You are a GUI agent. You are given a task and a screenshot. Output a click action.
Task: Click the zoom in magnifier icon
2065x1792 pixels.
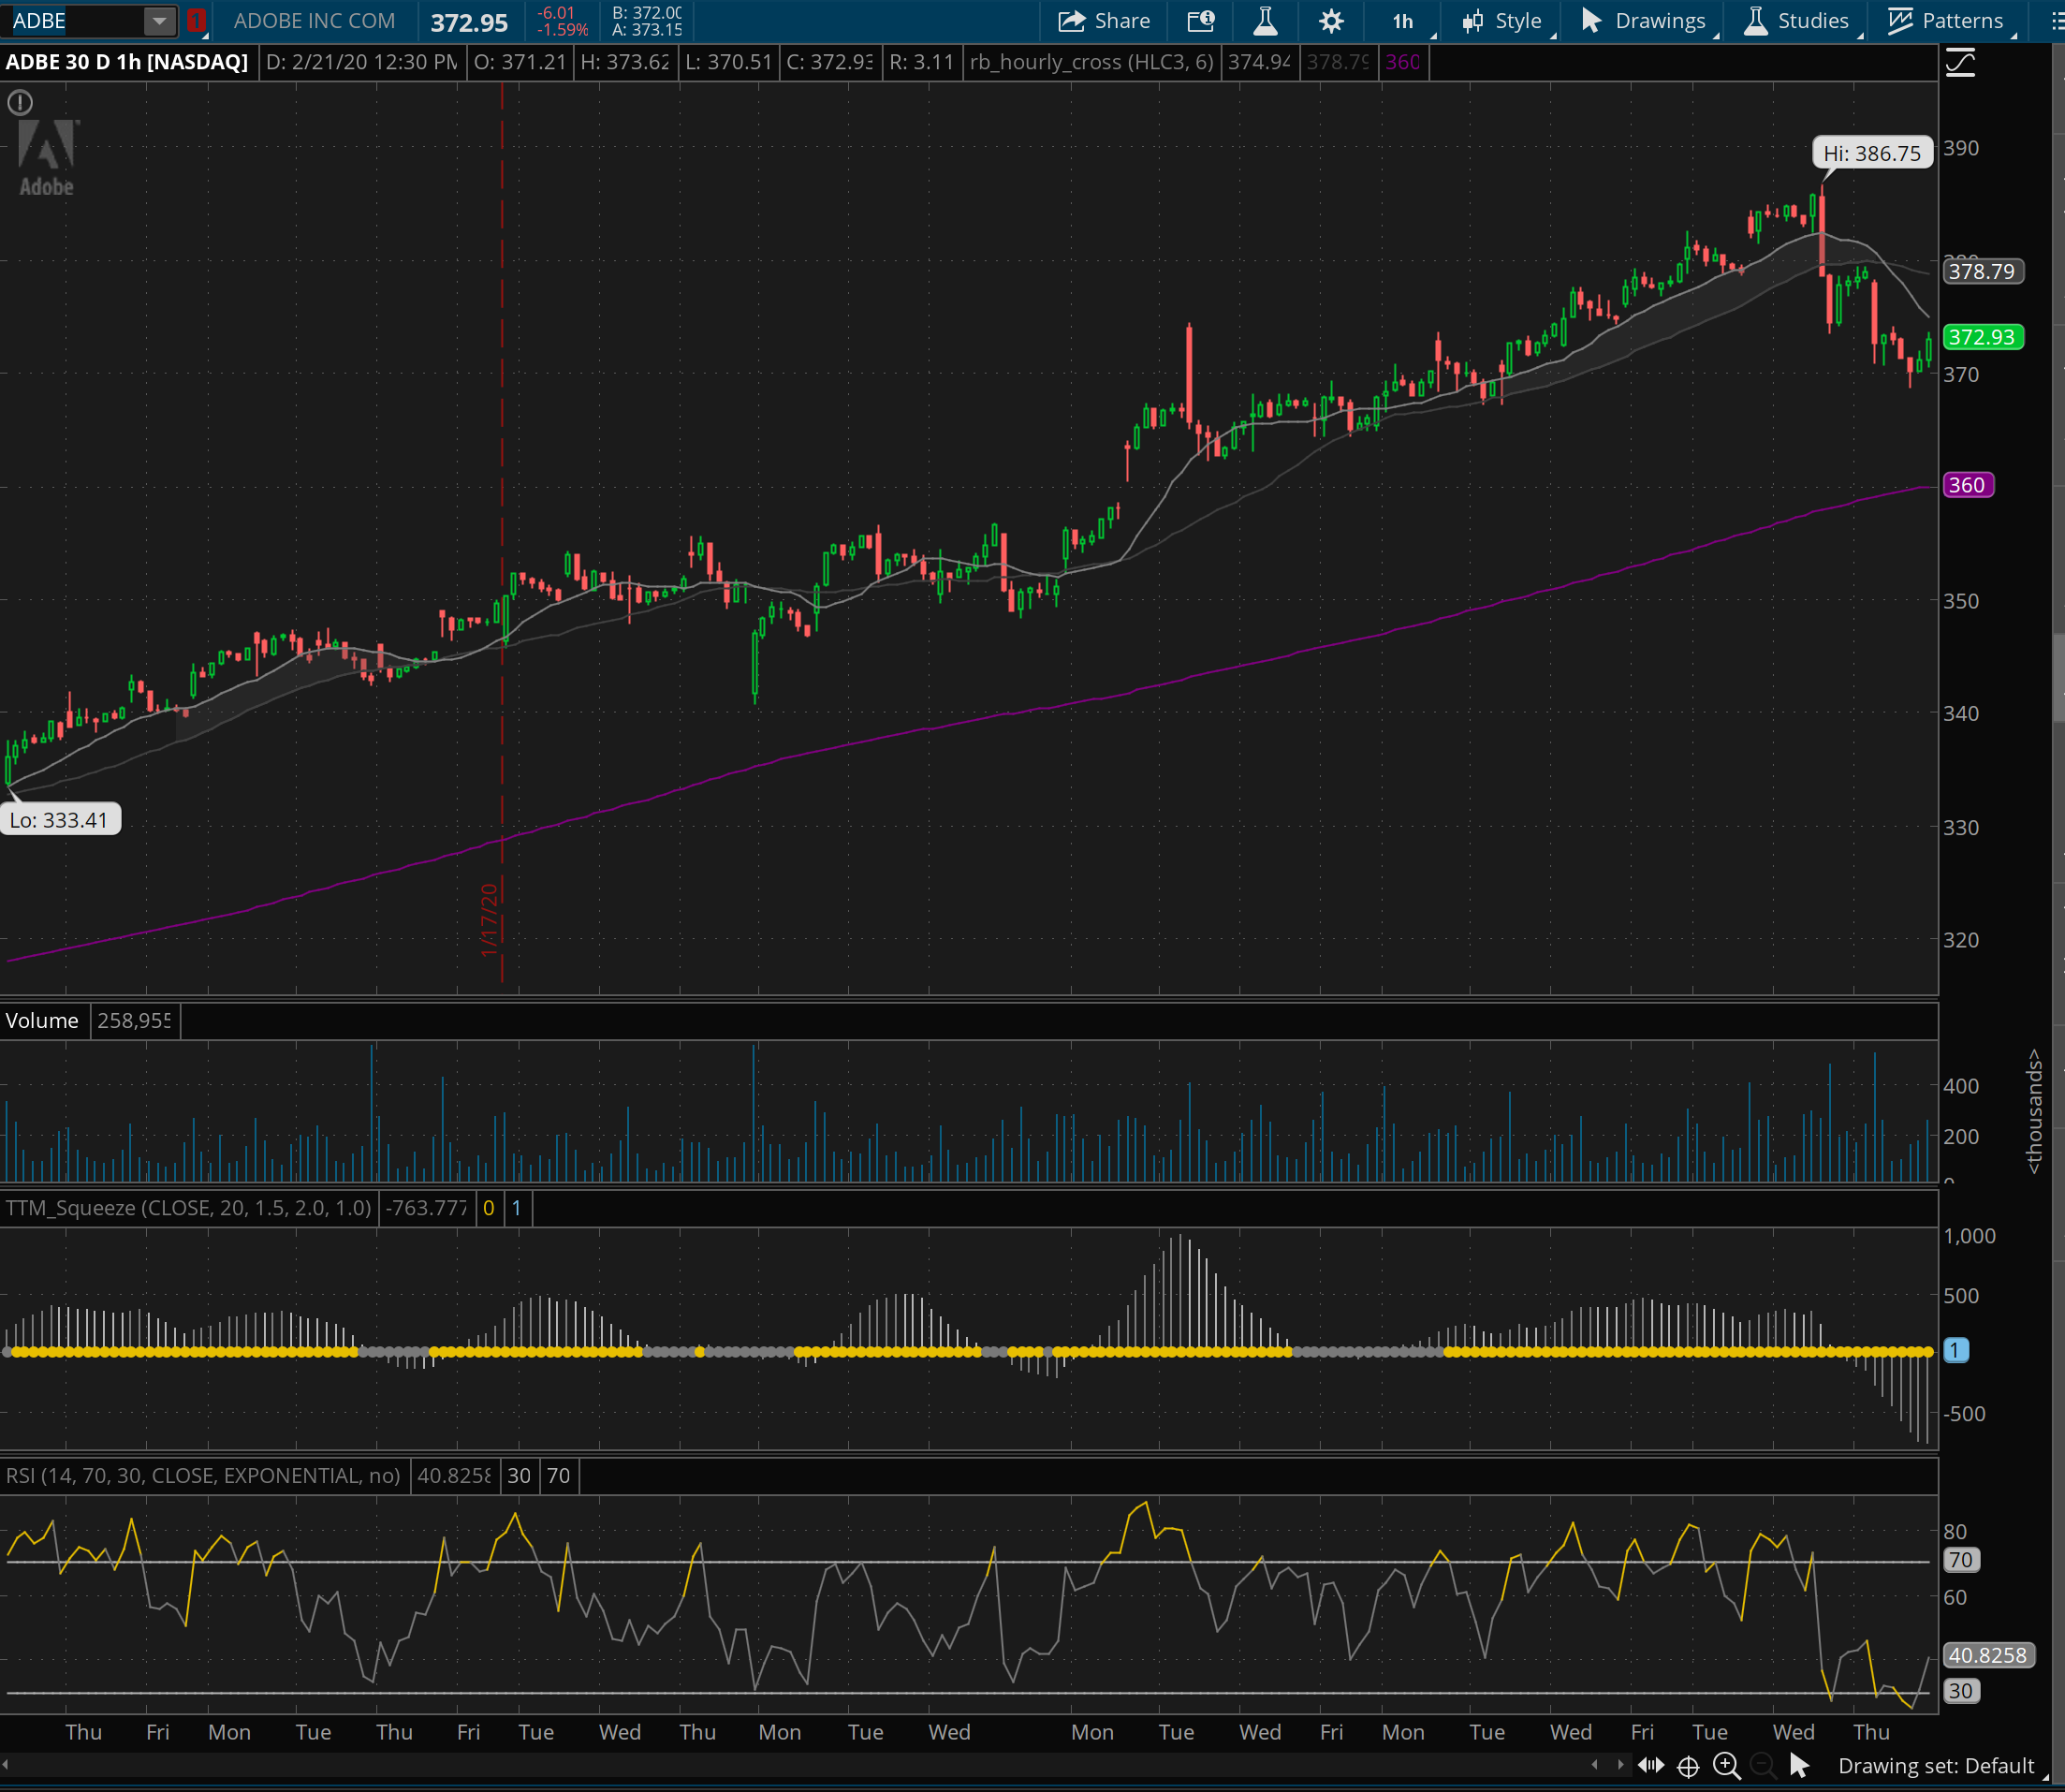(1727, 1767)
